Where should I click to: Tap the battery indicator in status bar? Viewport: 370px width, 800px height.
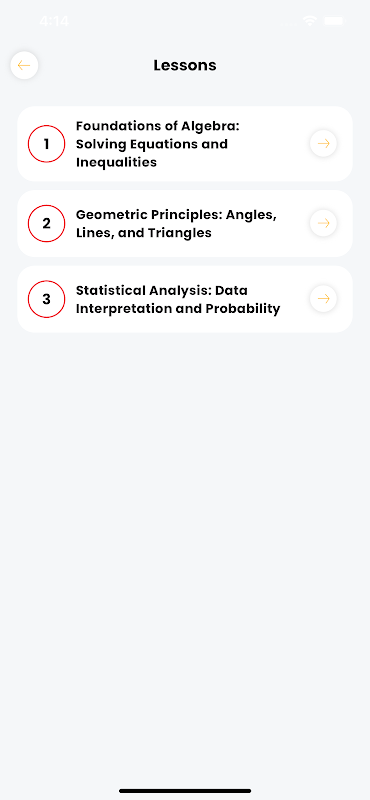pyautogui.click(x=334, y=21)
